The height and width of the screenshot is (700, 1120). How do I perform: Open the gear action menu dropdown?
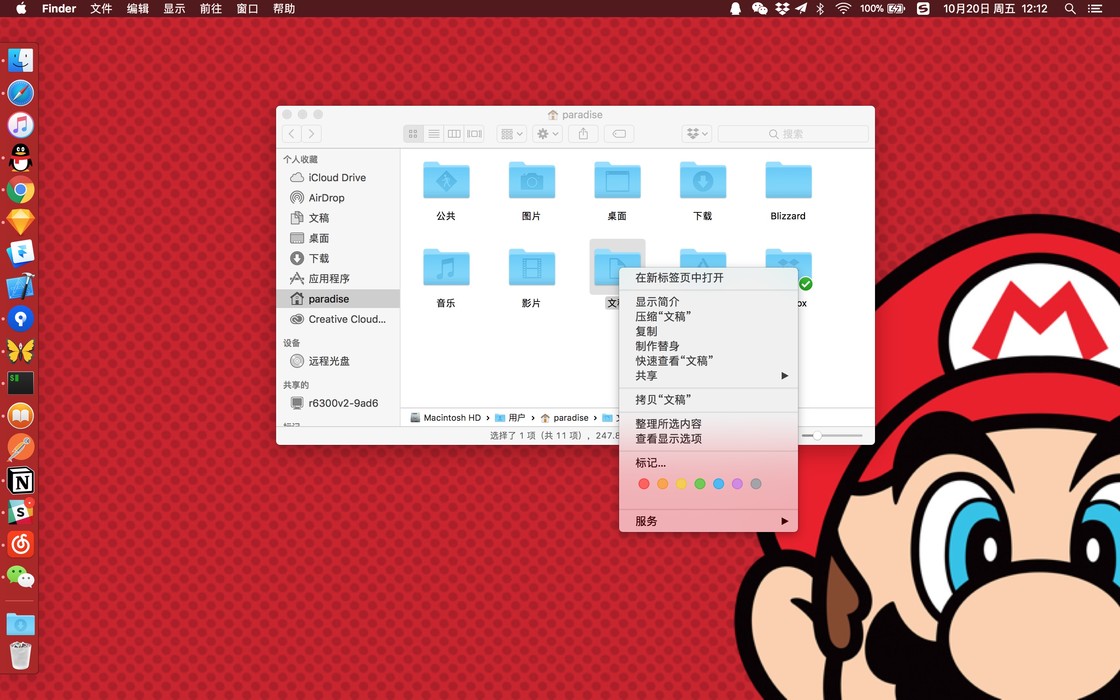(x=548, y=134)
